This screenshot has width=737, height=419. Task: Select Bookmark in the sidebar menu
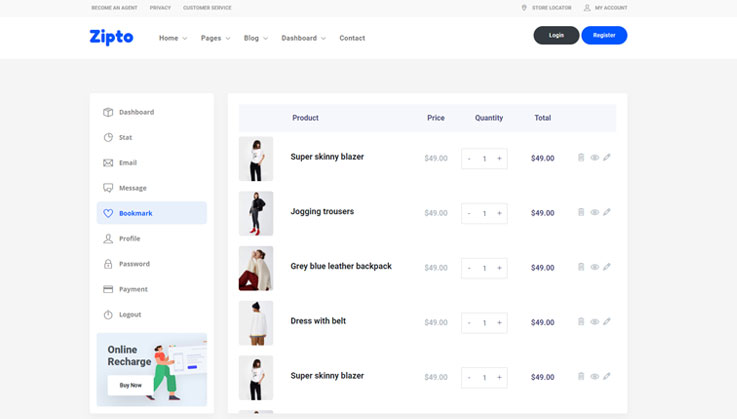pos(152,213)
